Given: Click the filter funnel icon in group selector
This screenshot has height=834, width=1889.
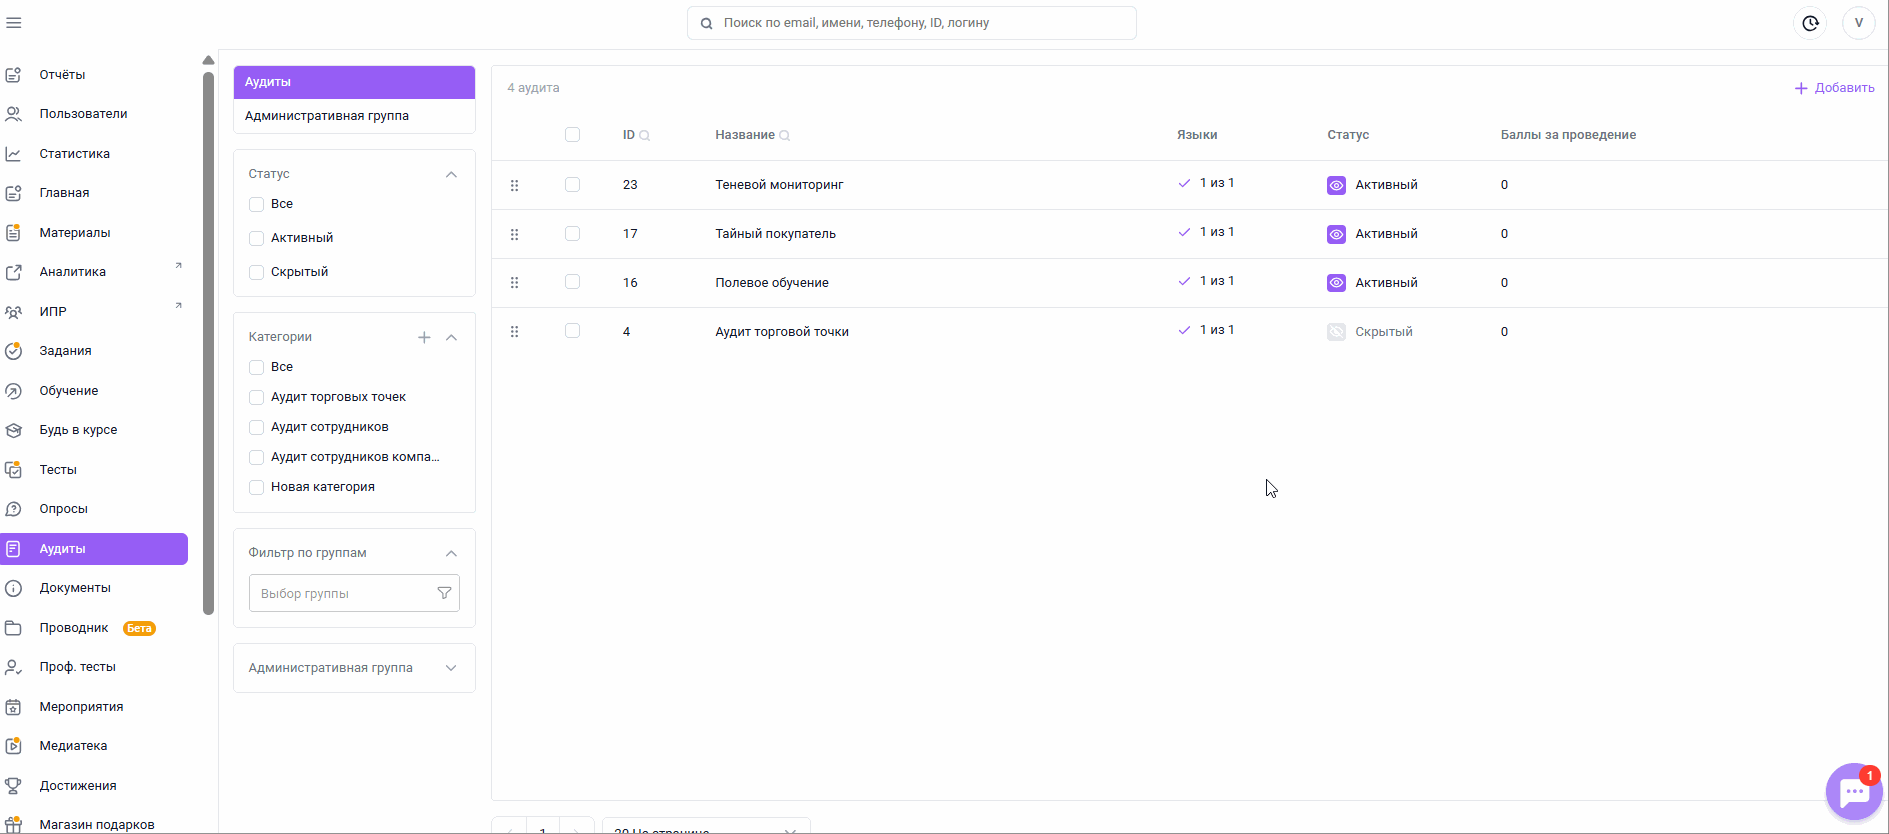Looking at the screenshot, I should coord(444,593).
